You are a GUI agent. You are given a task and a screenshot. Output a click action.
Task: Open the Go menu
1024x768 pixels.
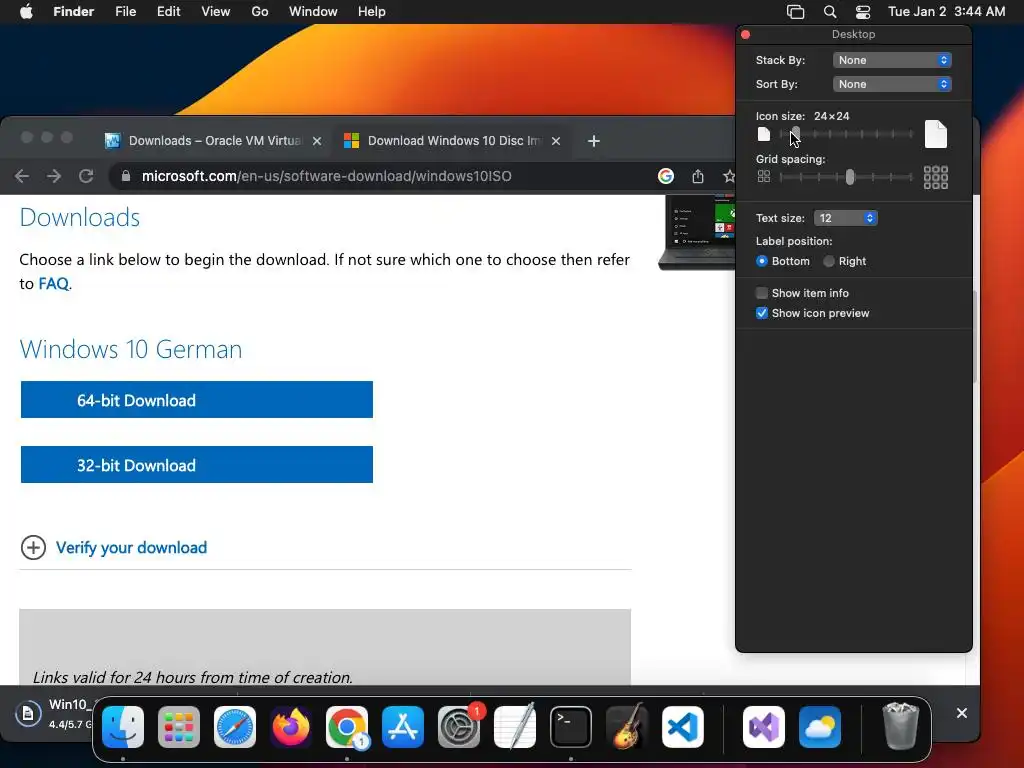coord(260,12)
